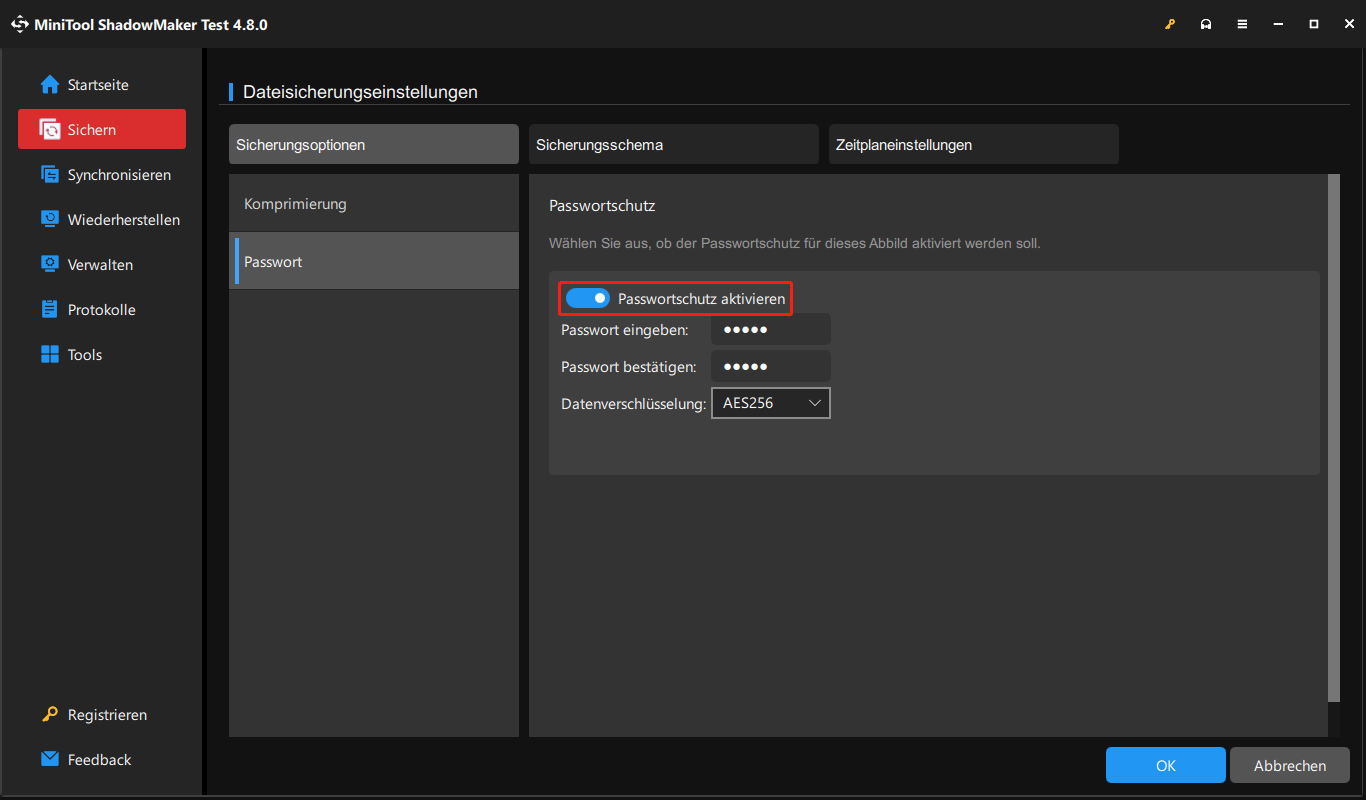Viewport: 1366px width, 800px height.
Task: Click the yellow key license icon
Action: 1170,23
